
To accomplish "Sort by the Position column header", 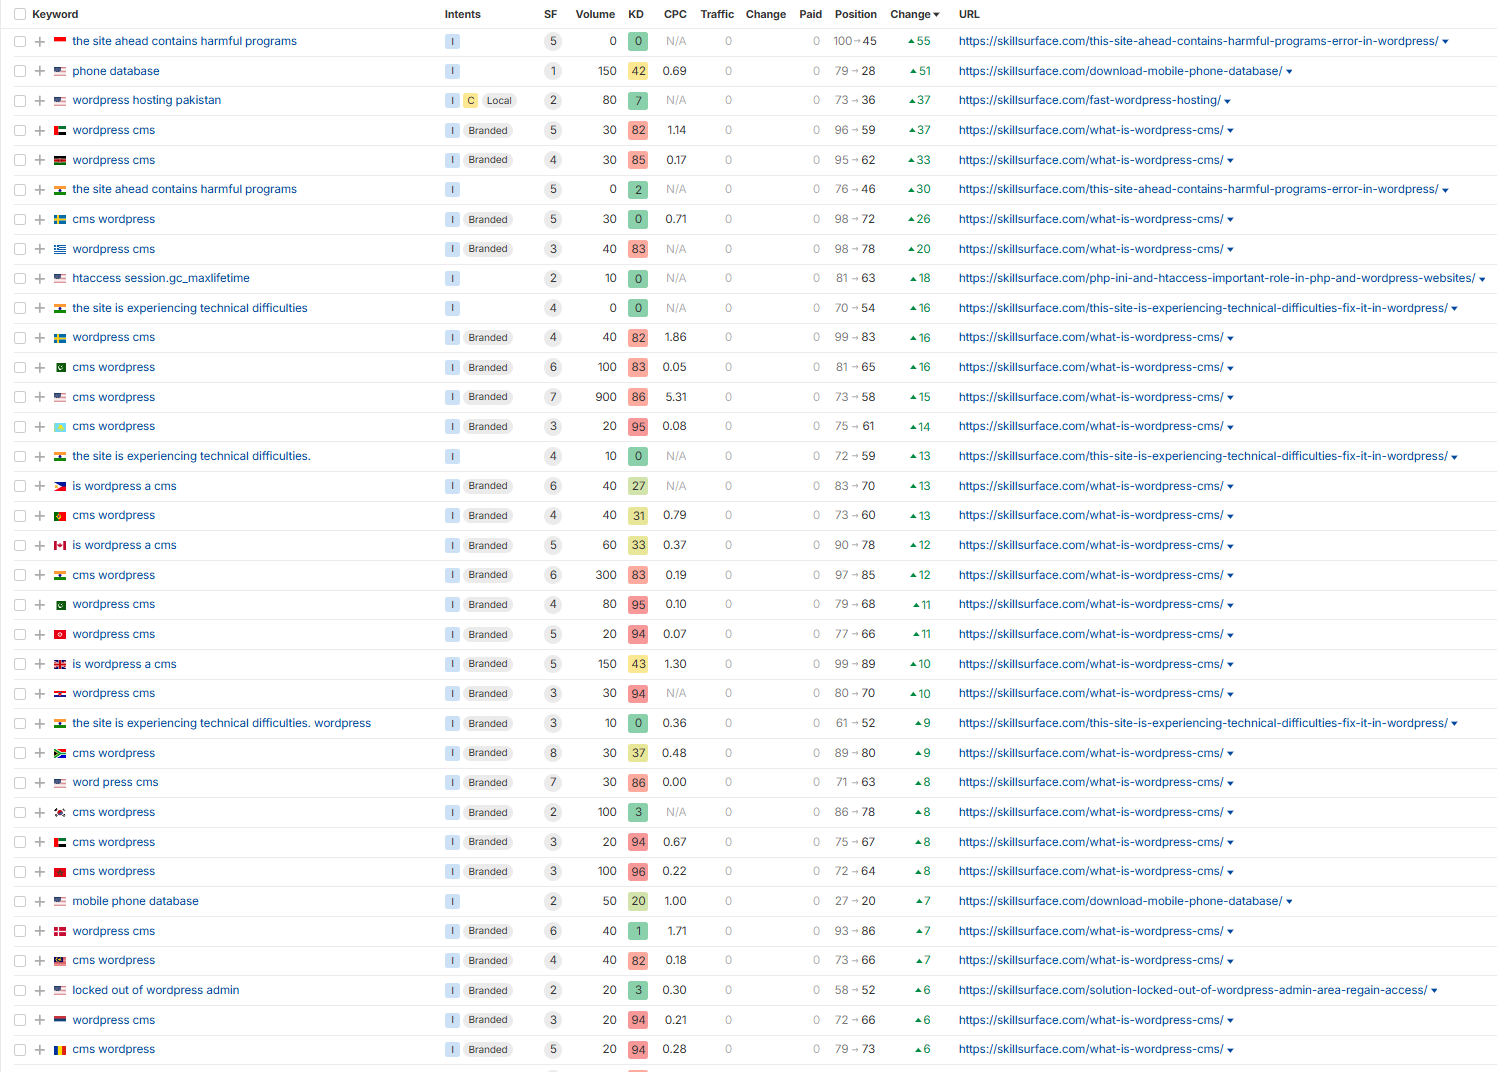I will click(856, 14).
